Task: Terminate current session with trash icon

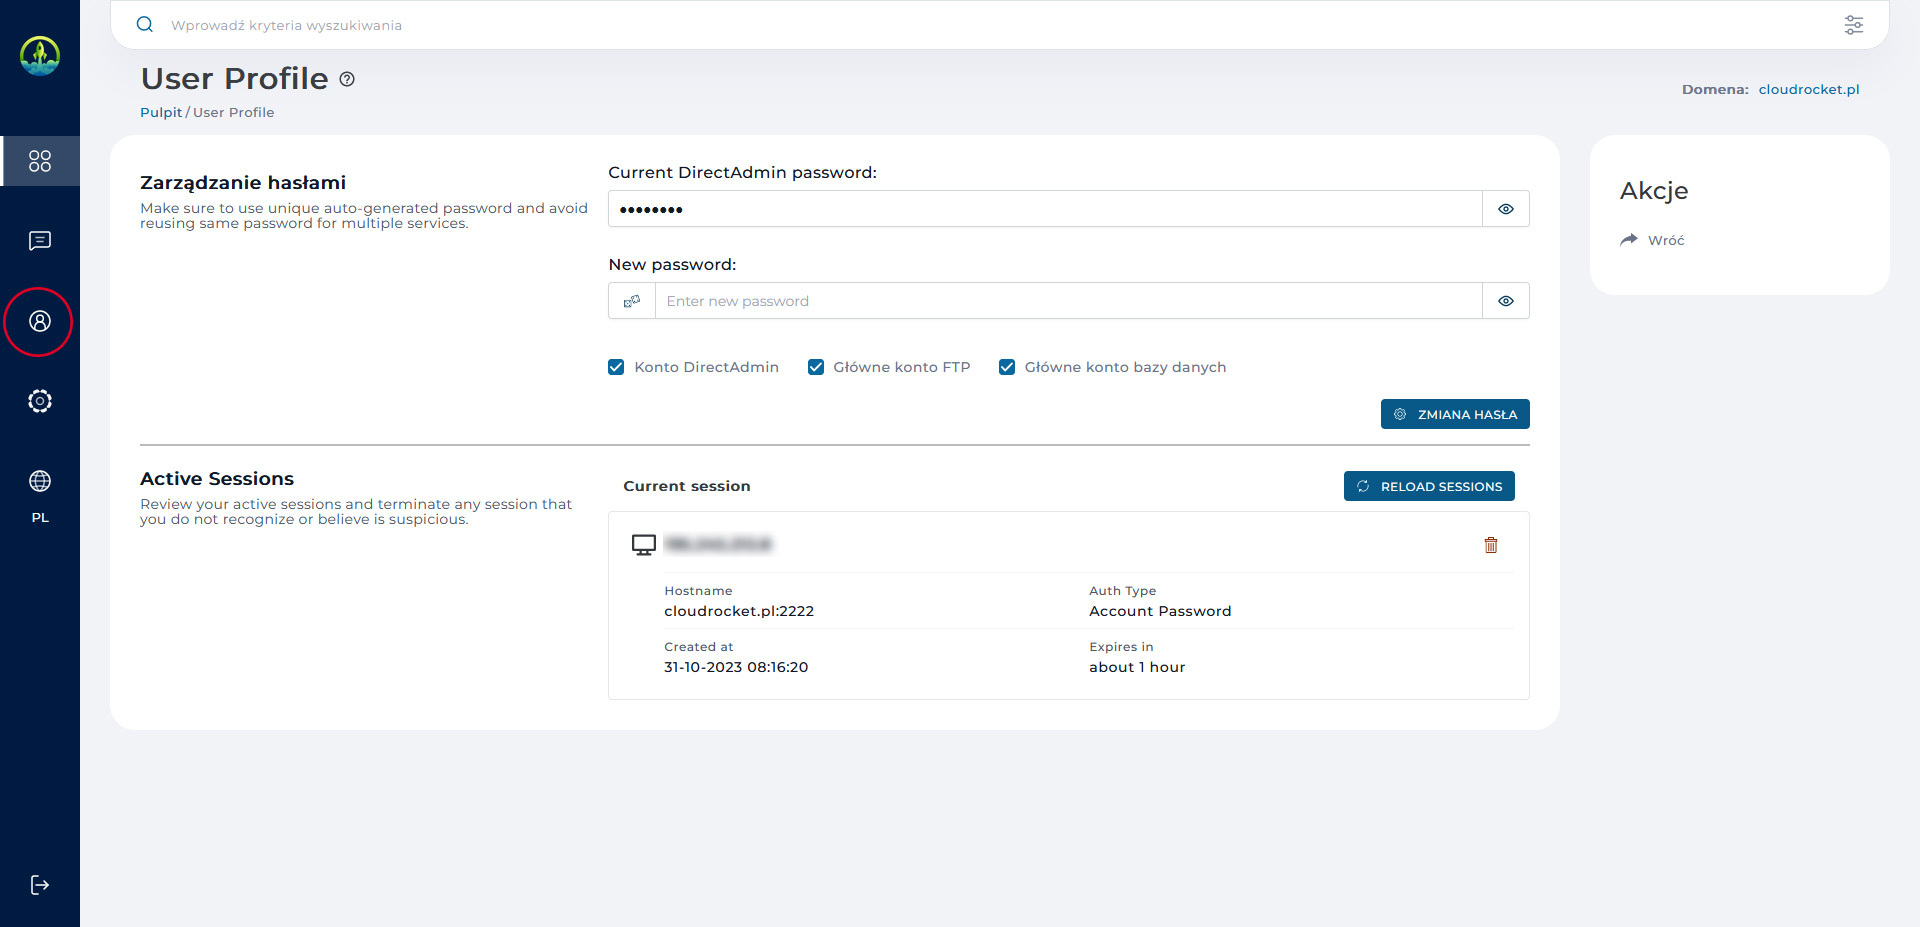Action: click(1491, 545)
